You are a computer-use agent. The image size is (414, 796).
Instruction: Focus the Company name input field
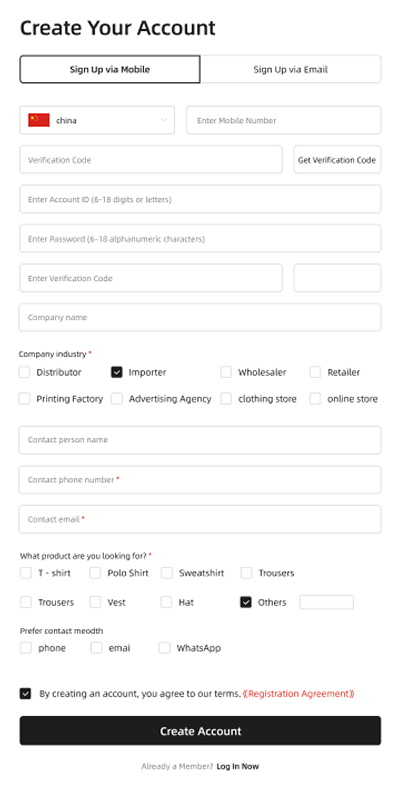pyautogui.click(x=200, y=317)
